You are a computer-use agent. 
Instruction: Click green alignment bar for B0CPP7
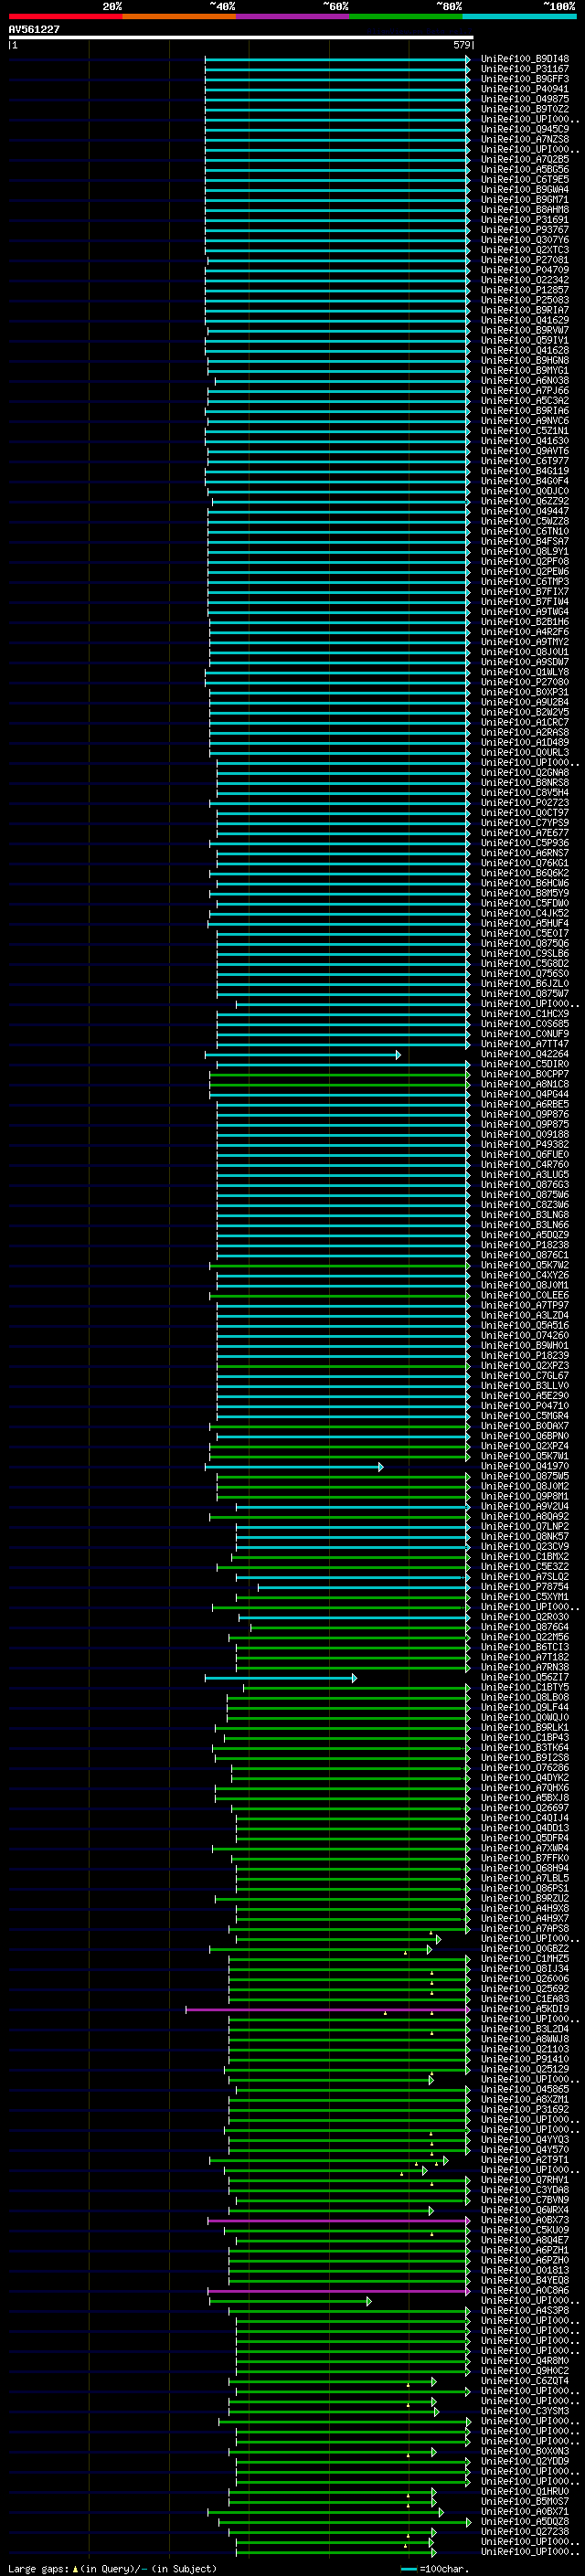tap(340, 1075)
